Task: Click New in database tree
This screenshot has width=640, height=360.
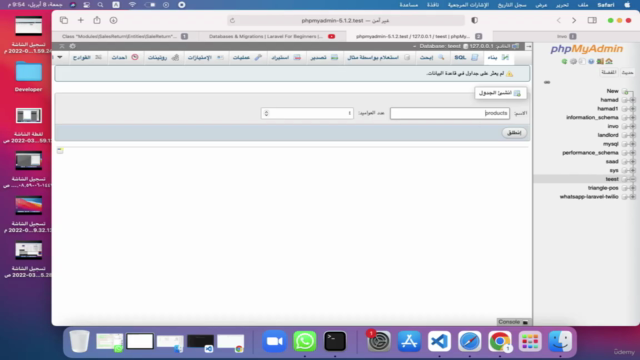Action: click(612, 91)
